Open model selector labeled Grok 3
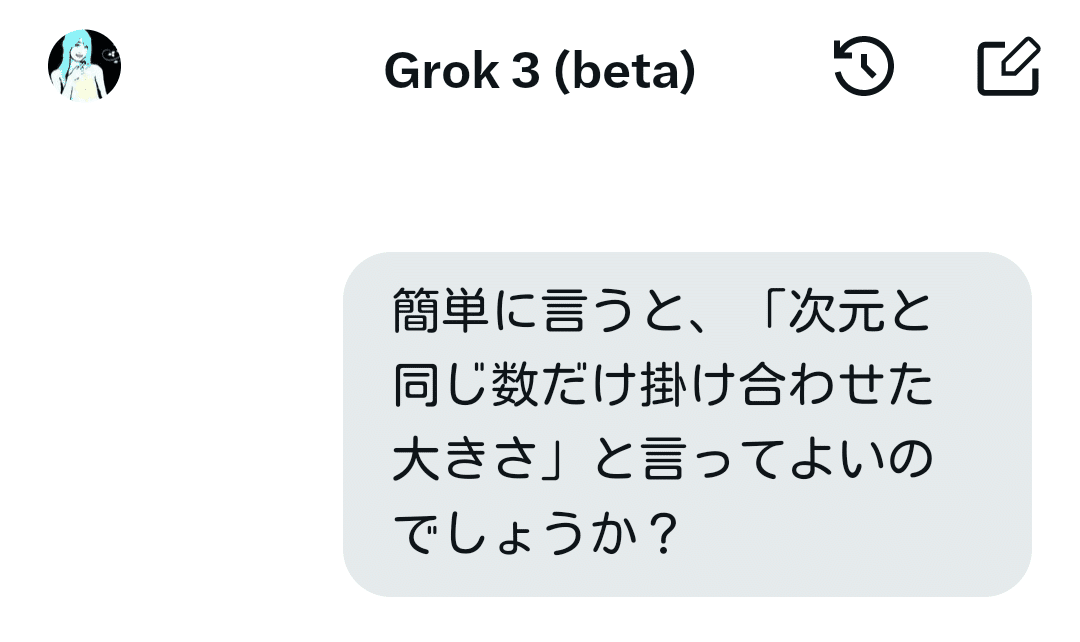Viewport: 1080px width, 642px height. pyautogui.click(x=539, y=71)
